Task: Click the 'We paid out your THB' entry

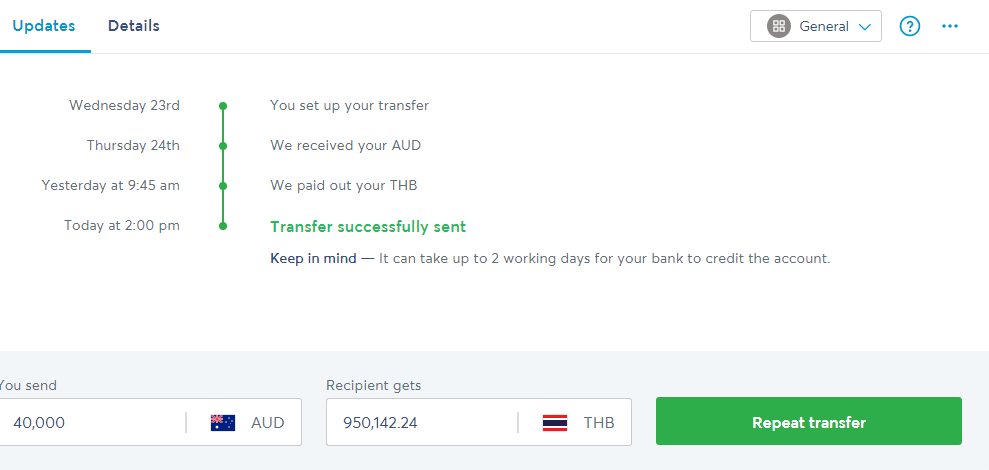Action: click(344, 186)
